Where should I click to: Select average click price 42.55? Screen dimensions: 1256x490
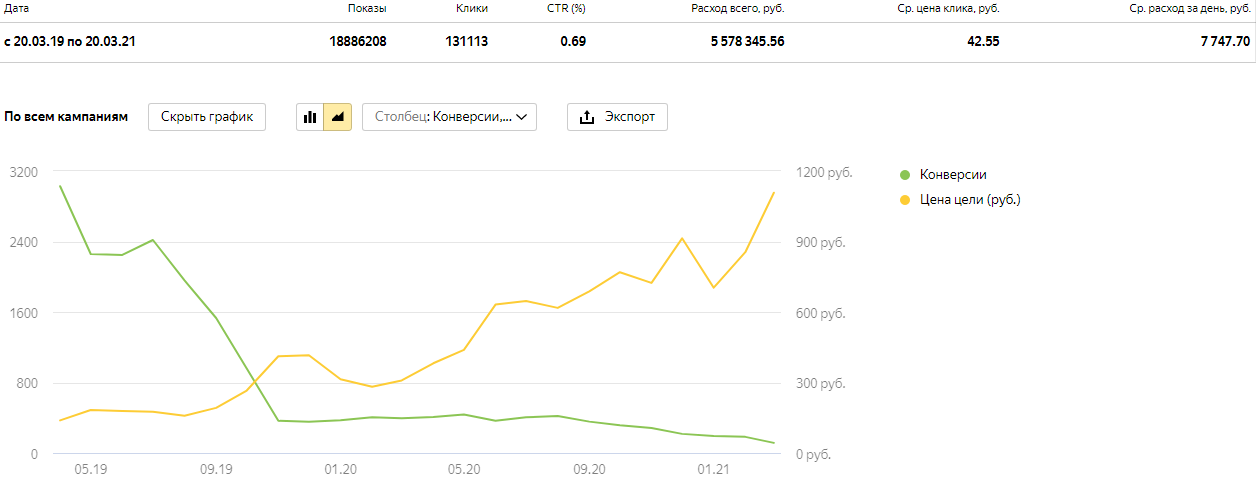983,42
